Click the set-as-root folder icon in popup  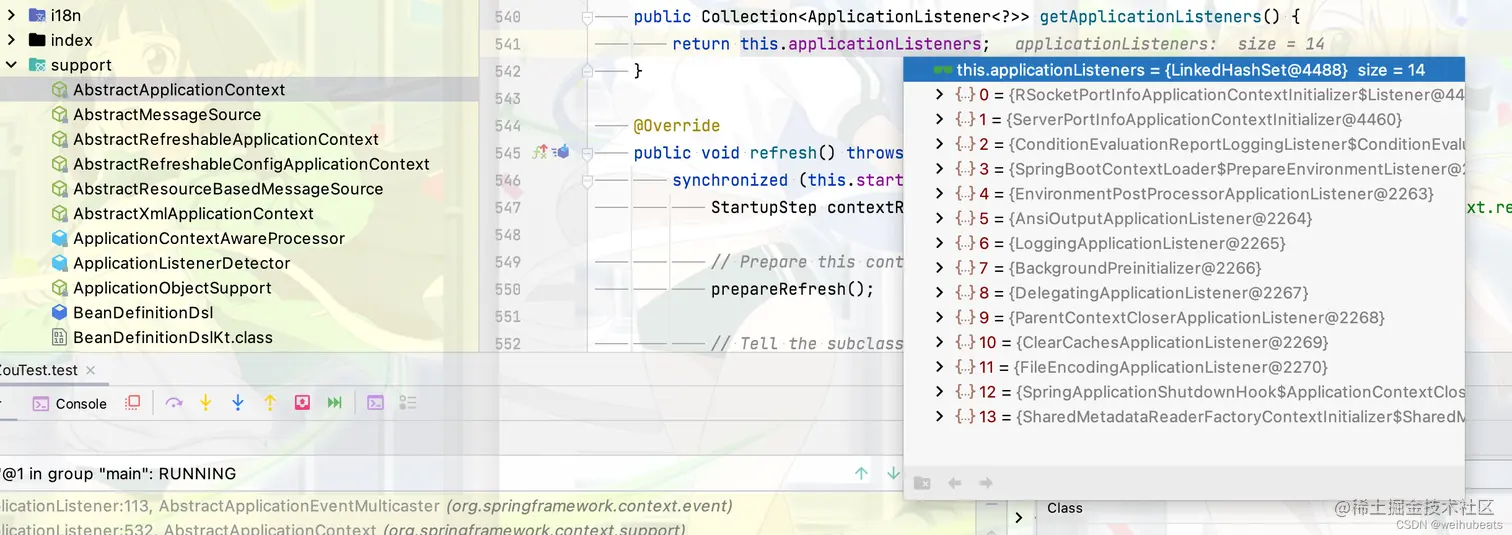pos(923,483)
